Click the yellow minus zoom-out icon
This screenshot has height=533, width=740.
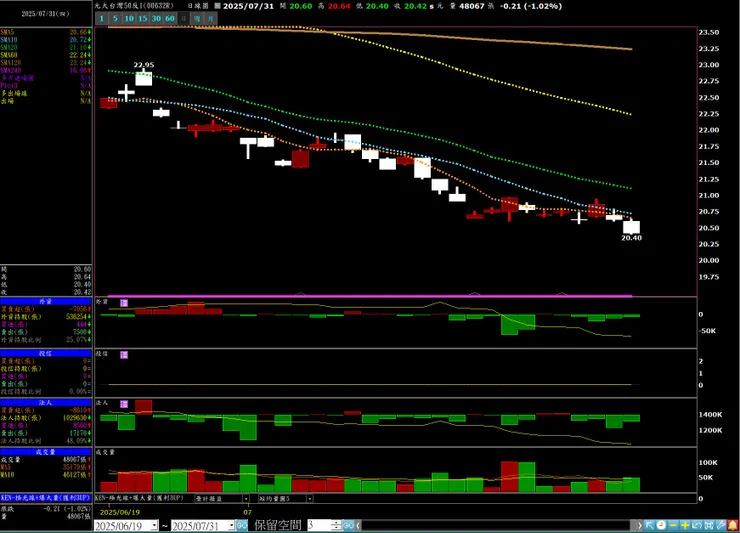673,525
